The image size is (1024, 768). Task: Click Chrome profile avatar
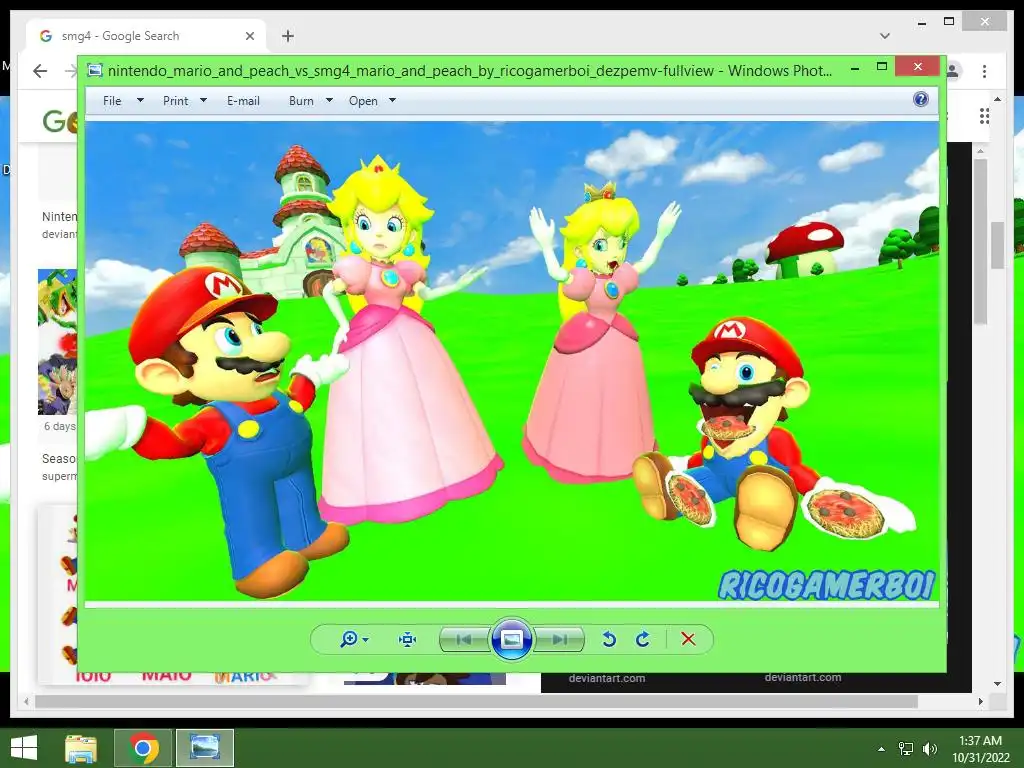(x=953, y=71)
